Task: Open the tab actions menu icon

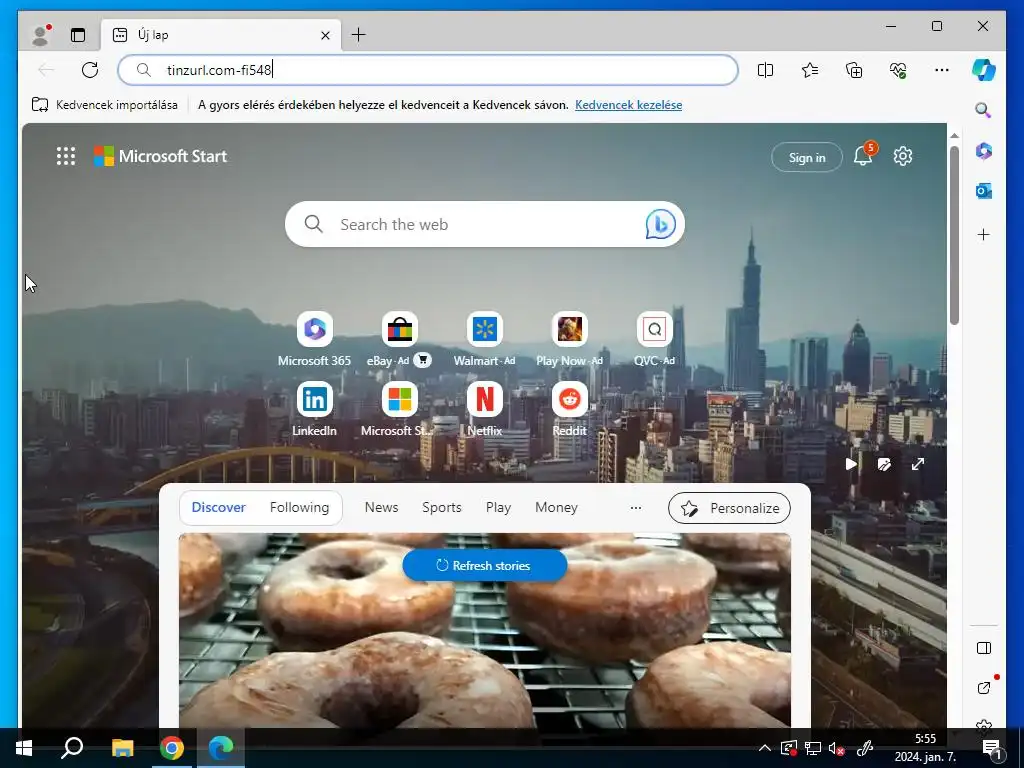Action: pyautogui.click(x=78, y=35)
